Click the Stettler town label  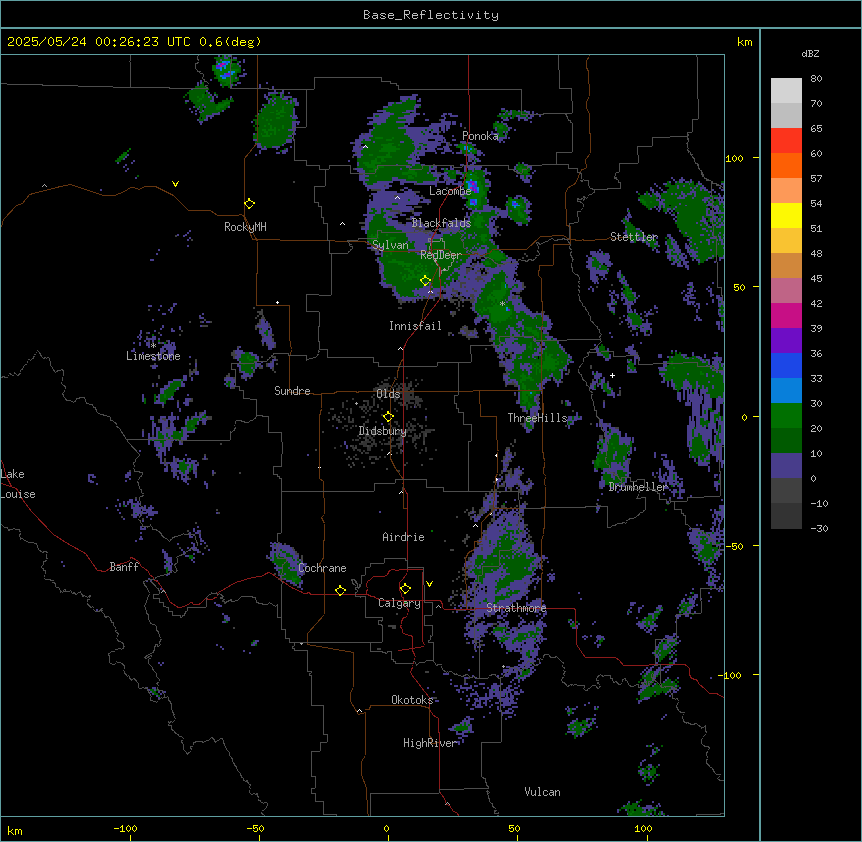pos(634,237)
